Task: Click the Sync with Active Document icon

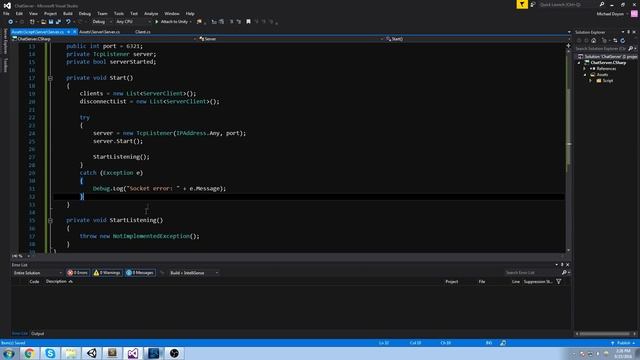Action: (x=615, y=40)
